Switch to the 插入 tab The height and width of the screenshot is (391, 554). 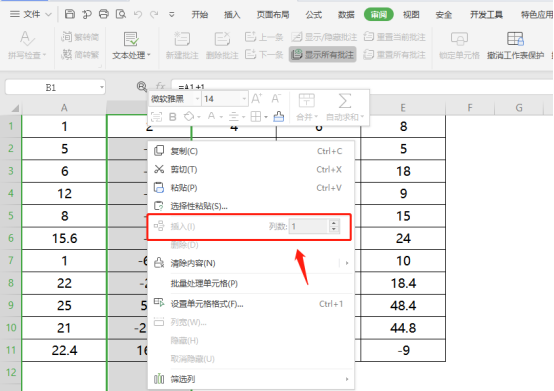(232, 14)
